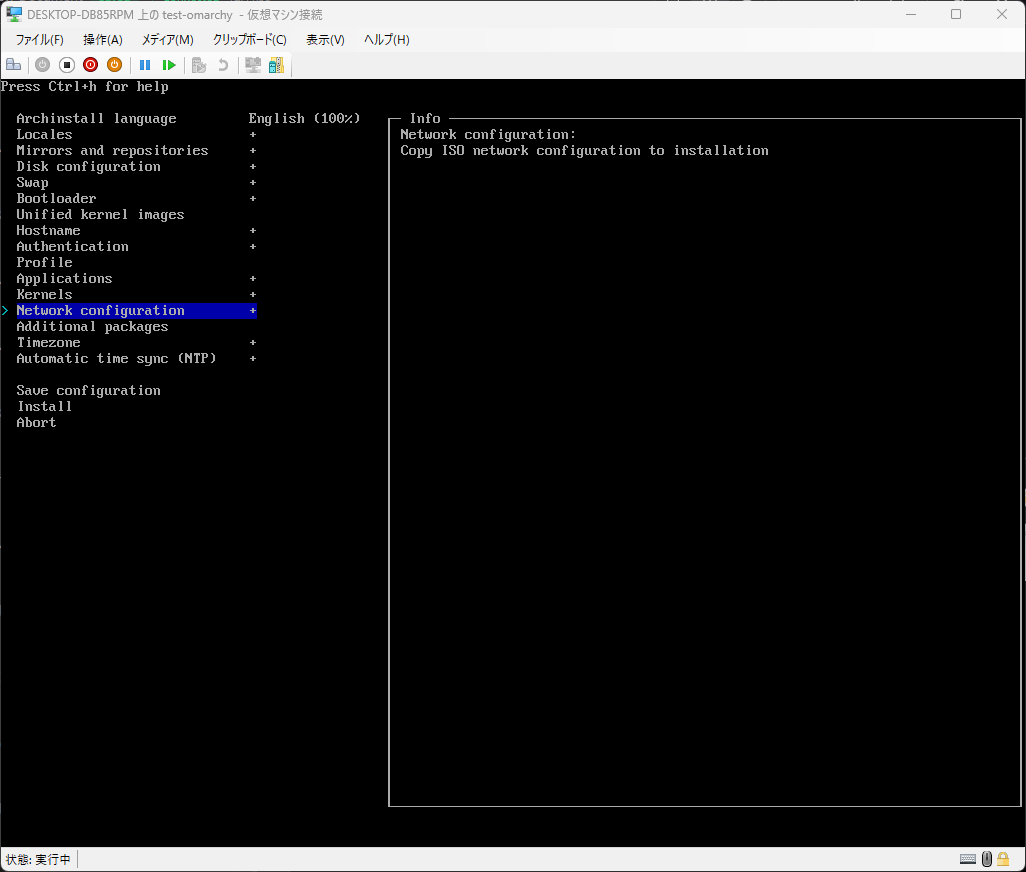The image size is (1026, 872).
Task: Click the highlighted Network configuration row
Action: pos(136,311)
